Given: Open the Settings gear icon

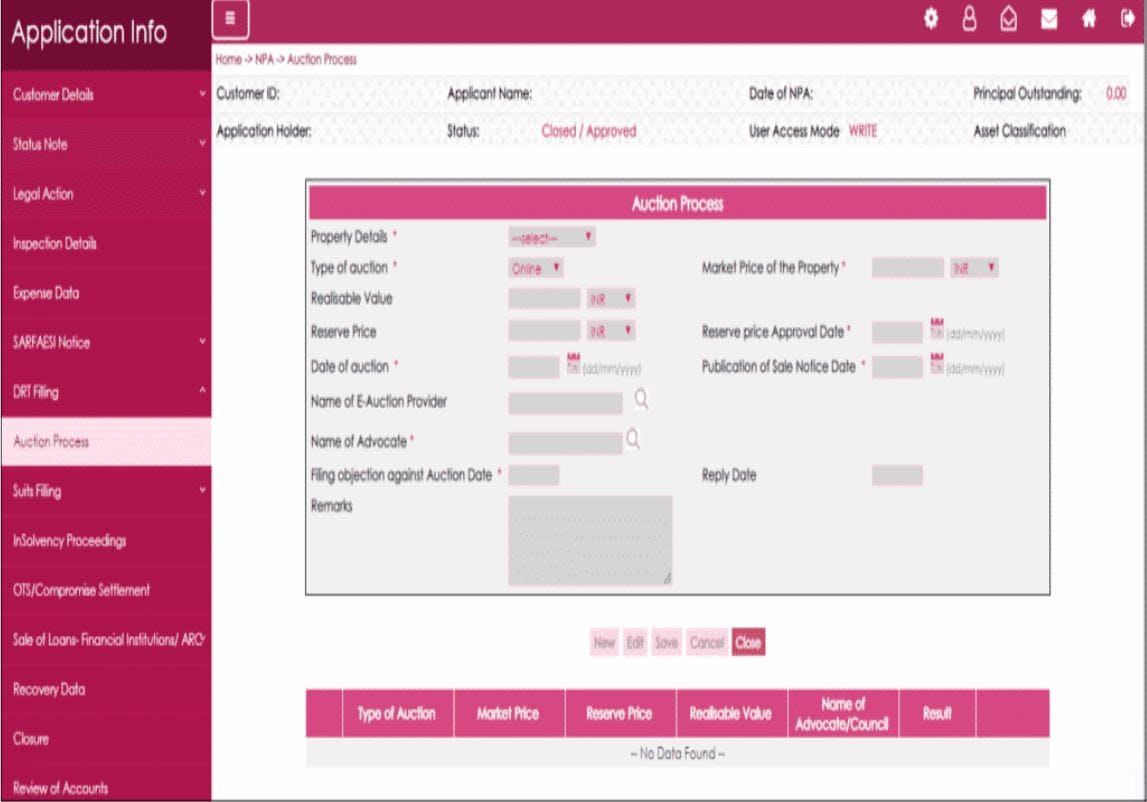Looking at the screenshot, I should click(933, 17).
